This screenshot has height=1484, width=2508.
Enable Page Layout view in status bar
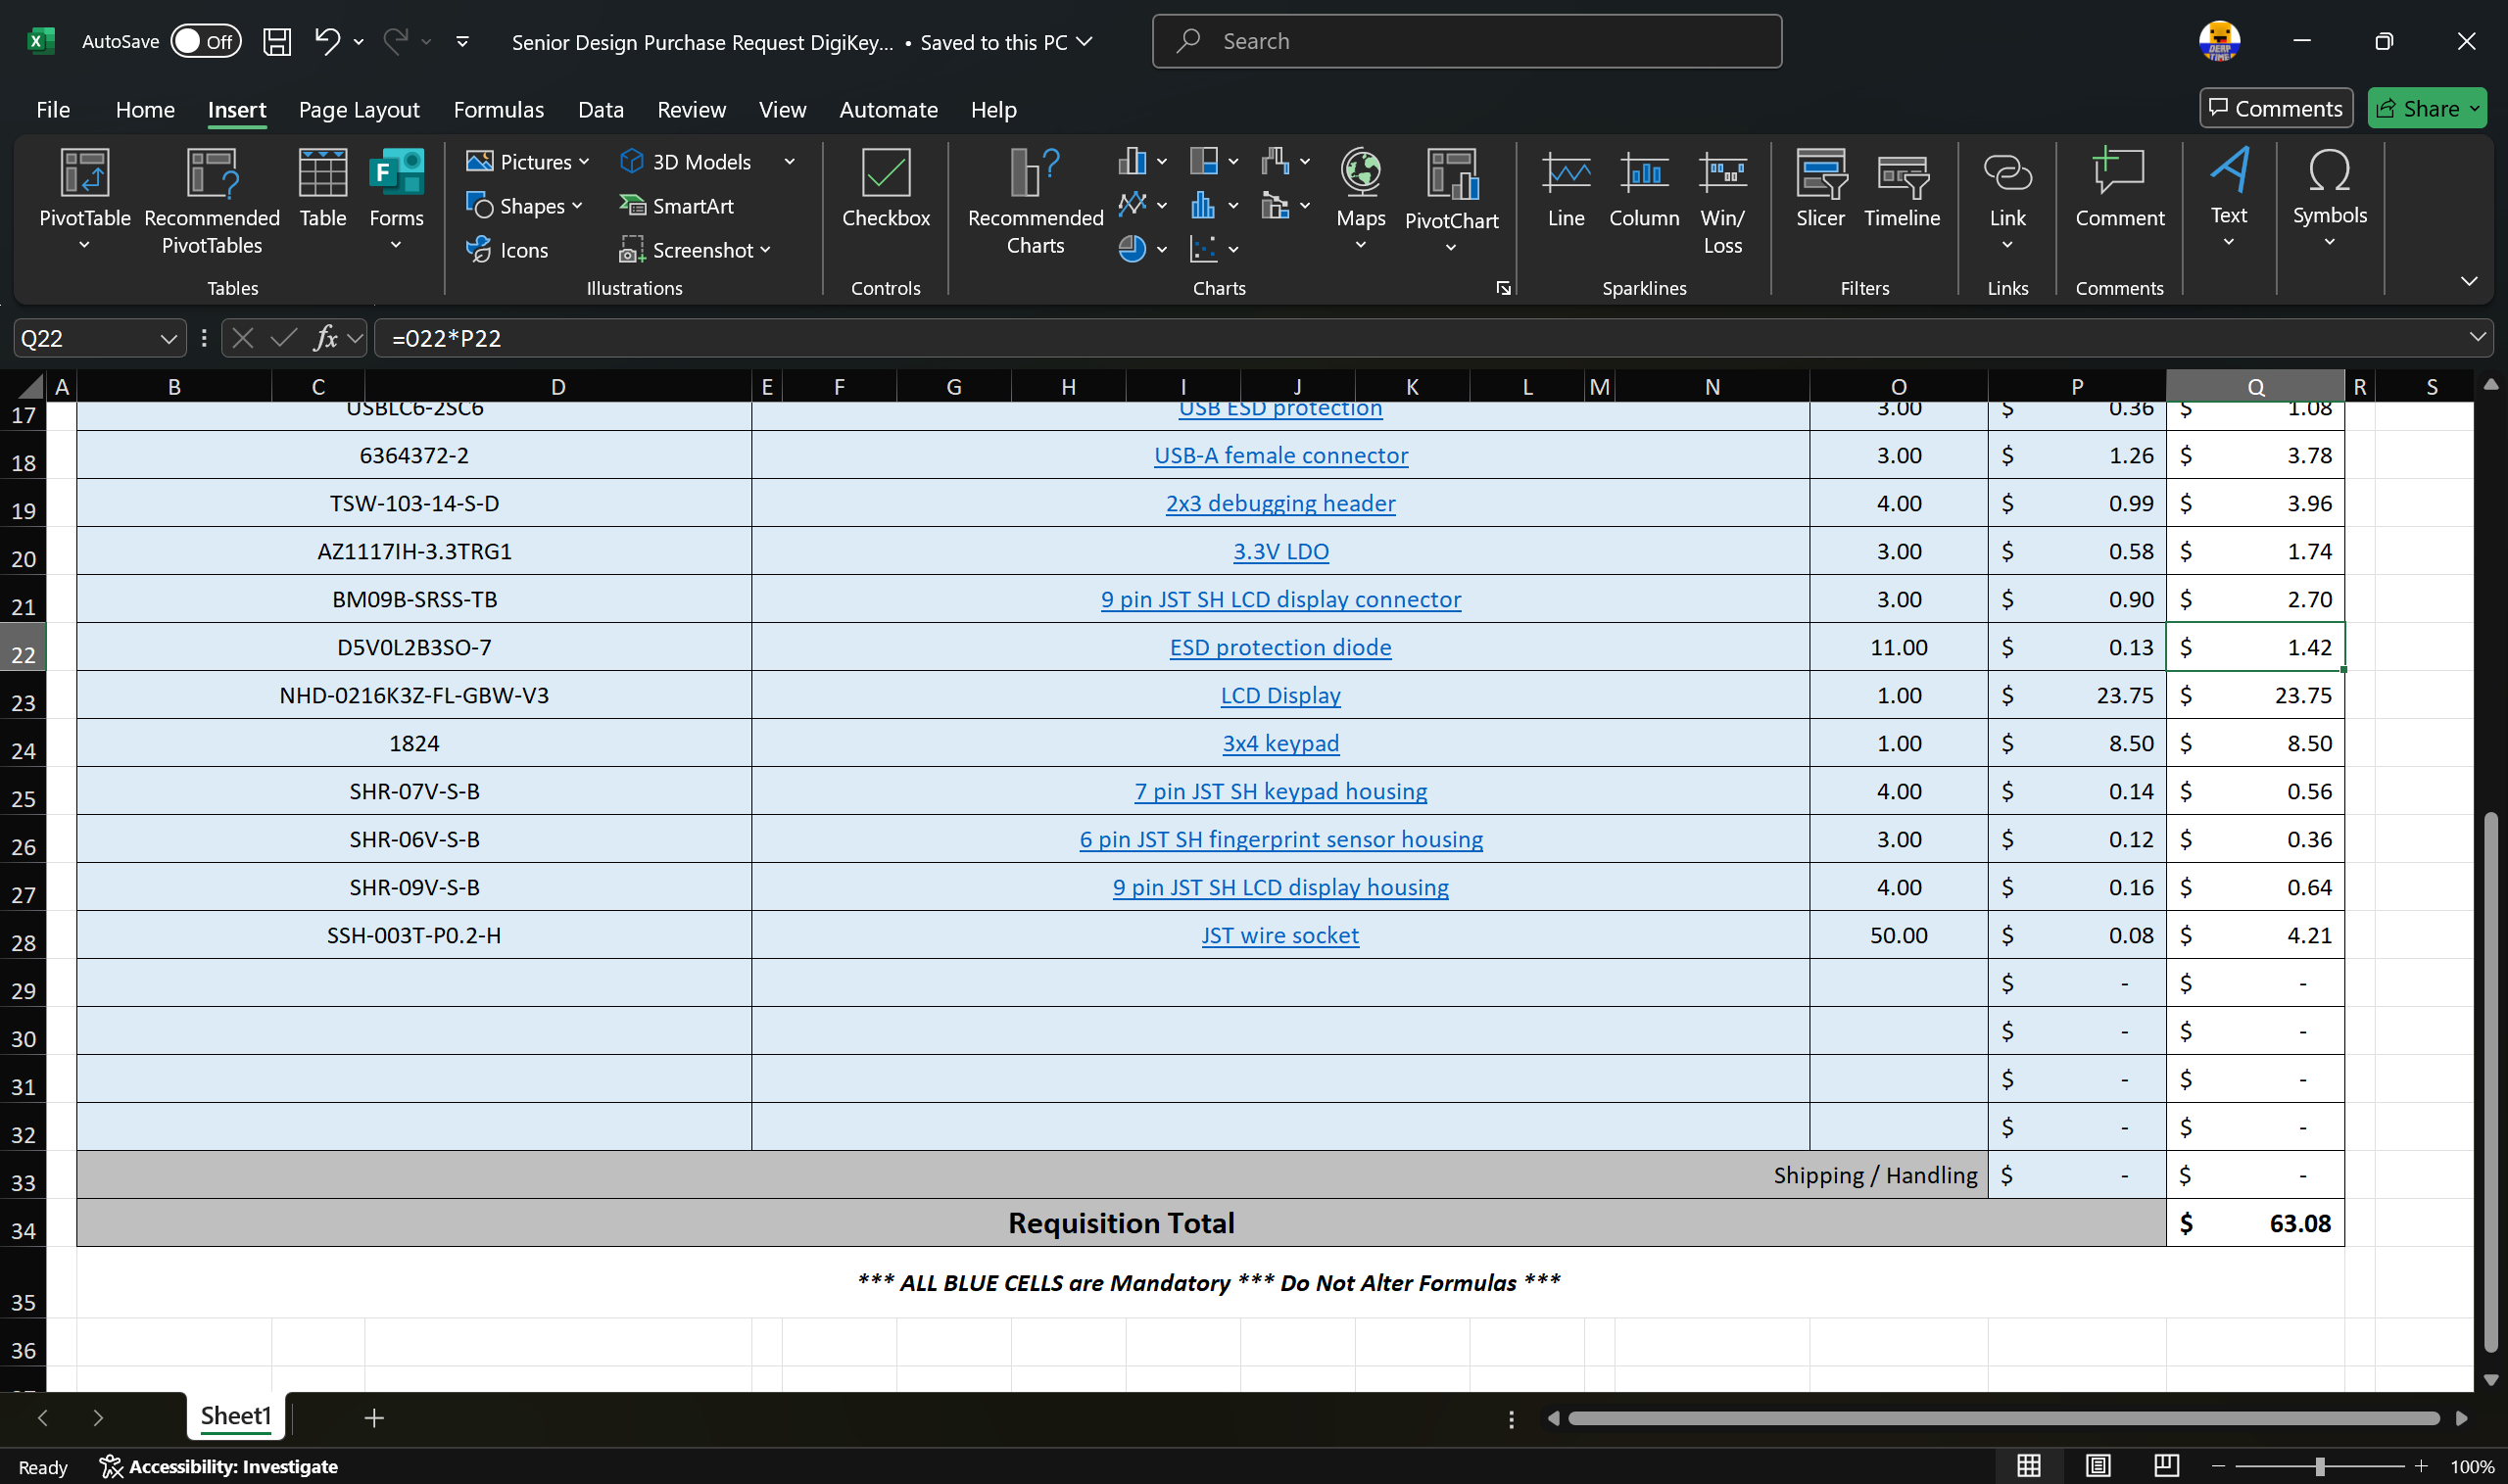(2097, 1466)
